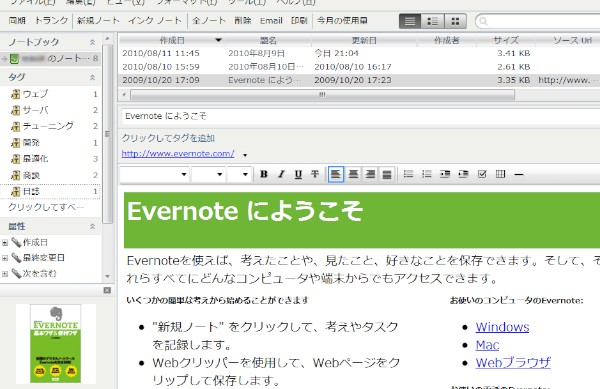This screenshot has height=389, width=600.
Task: Insert numbered list
Action: tap(427, 174)
